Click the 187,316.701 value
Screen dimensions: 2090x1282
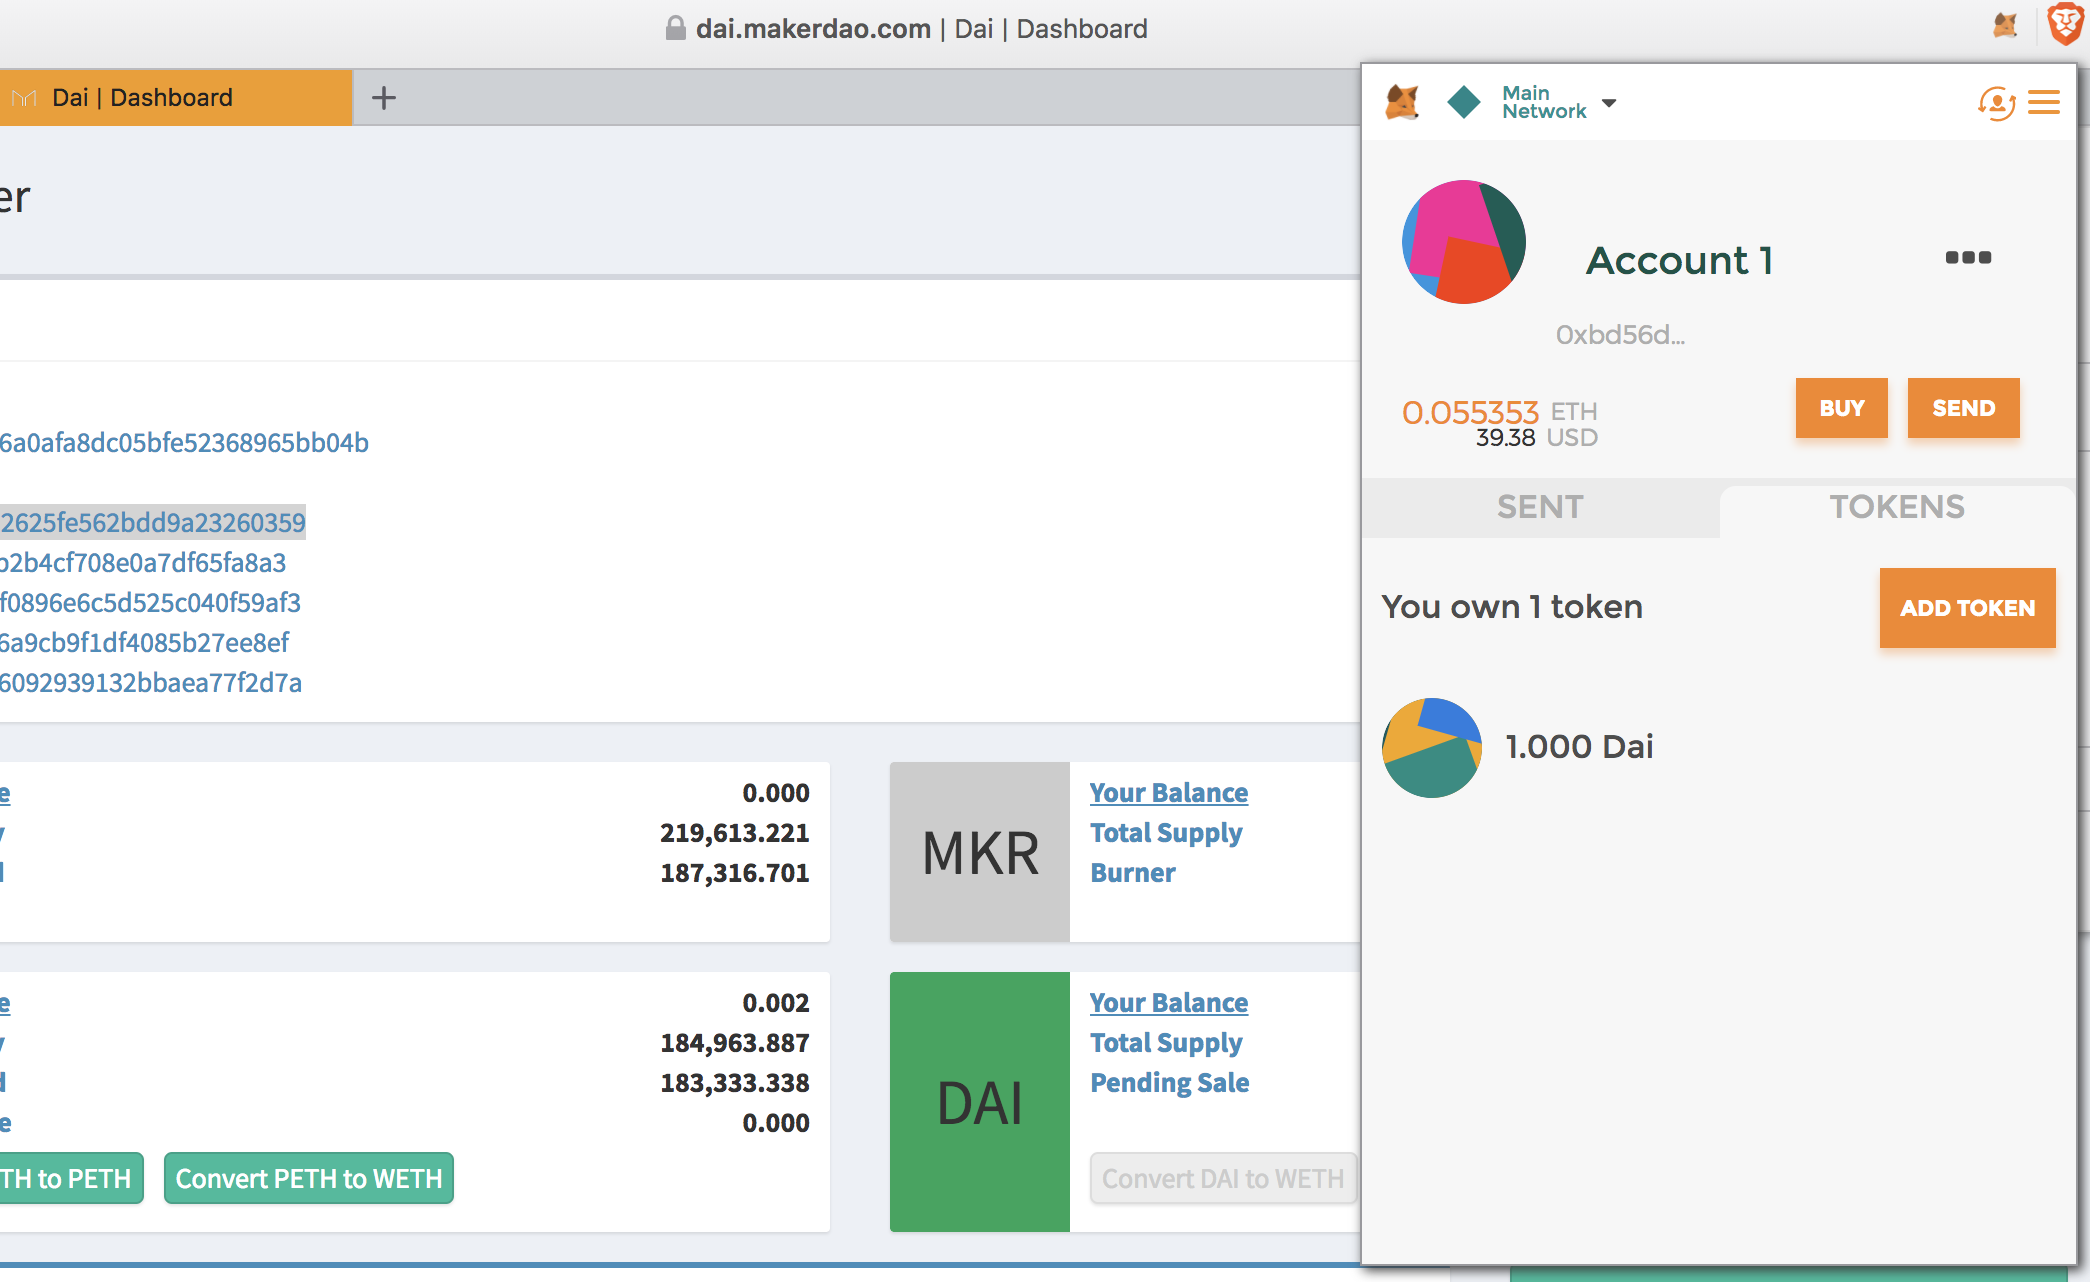click(x=735, y=873)
